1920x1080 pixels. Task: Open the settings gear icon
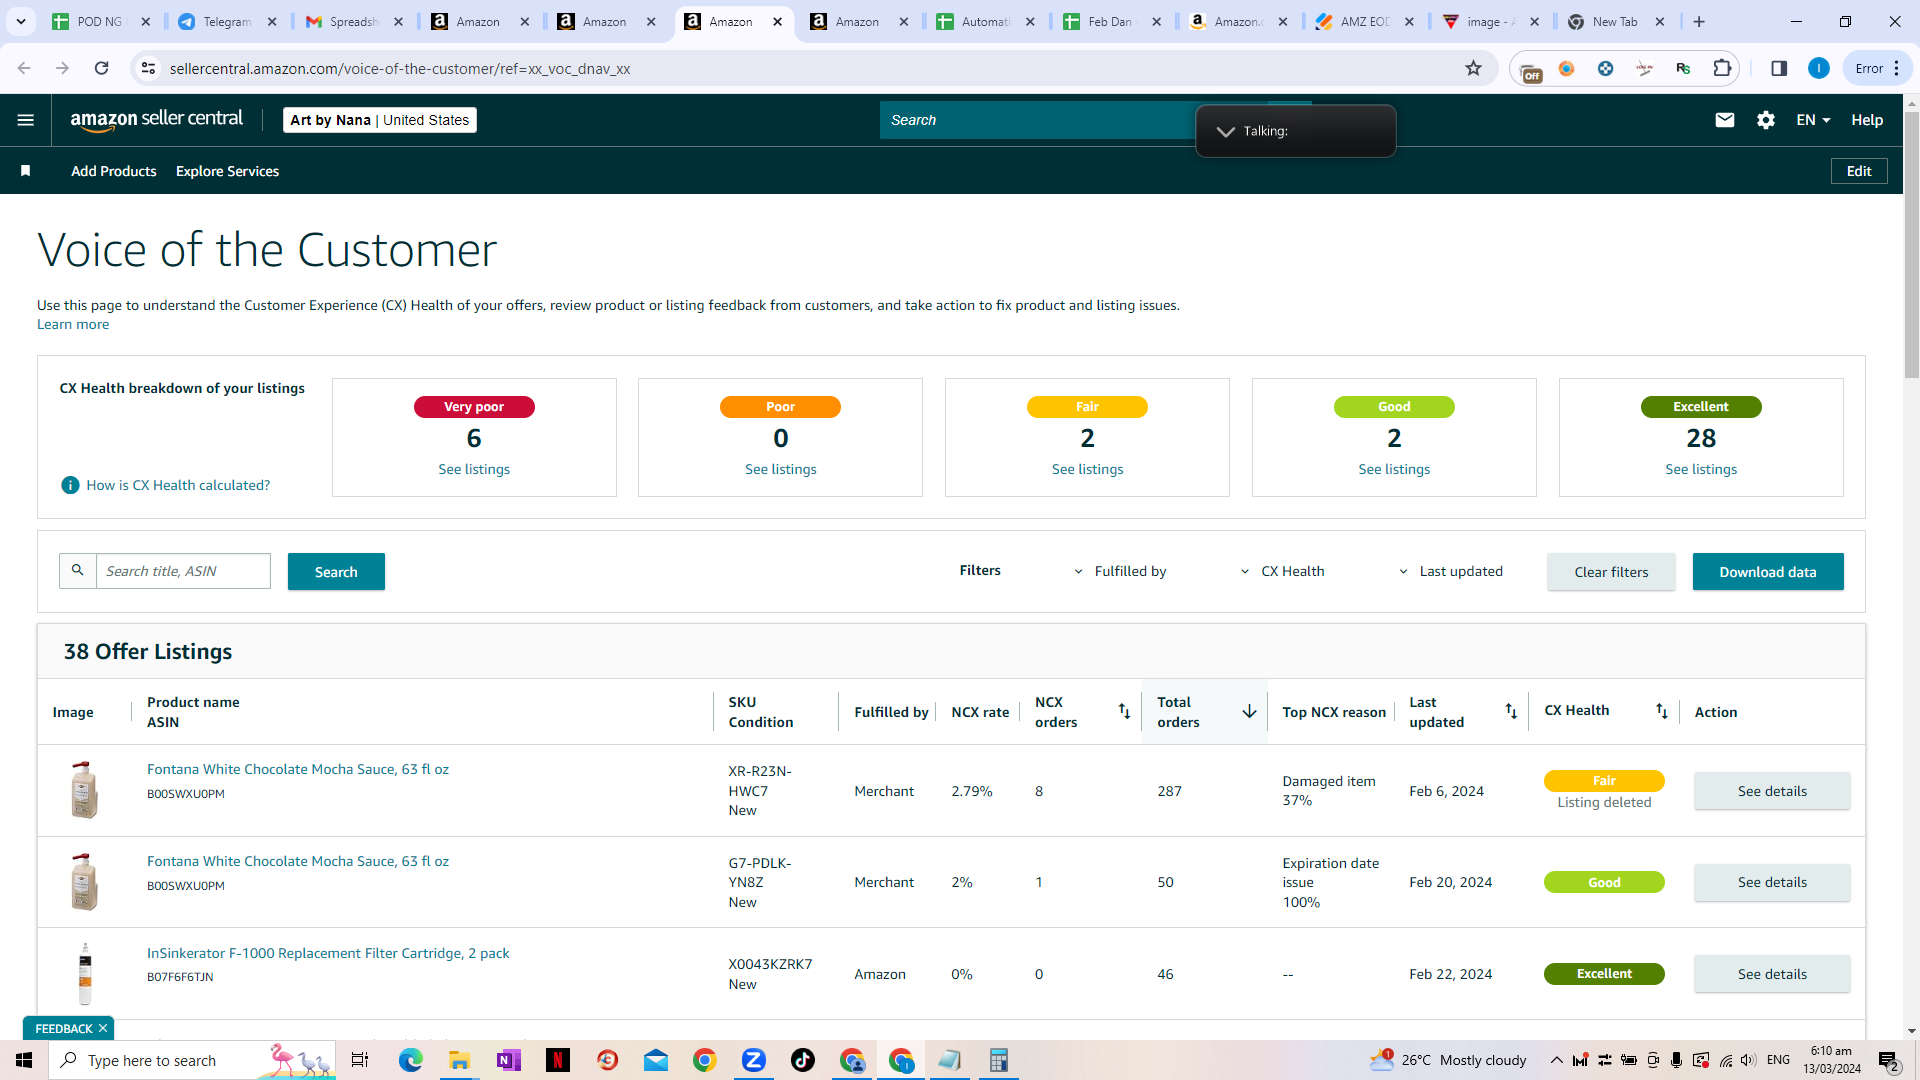(1766, 120)
